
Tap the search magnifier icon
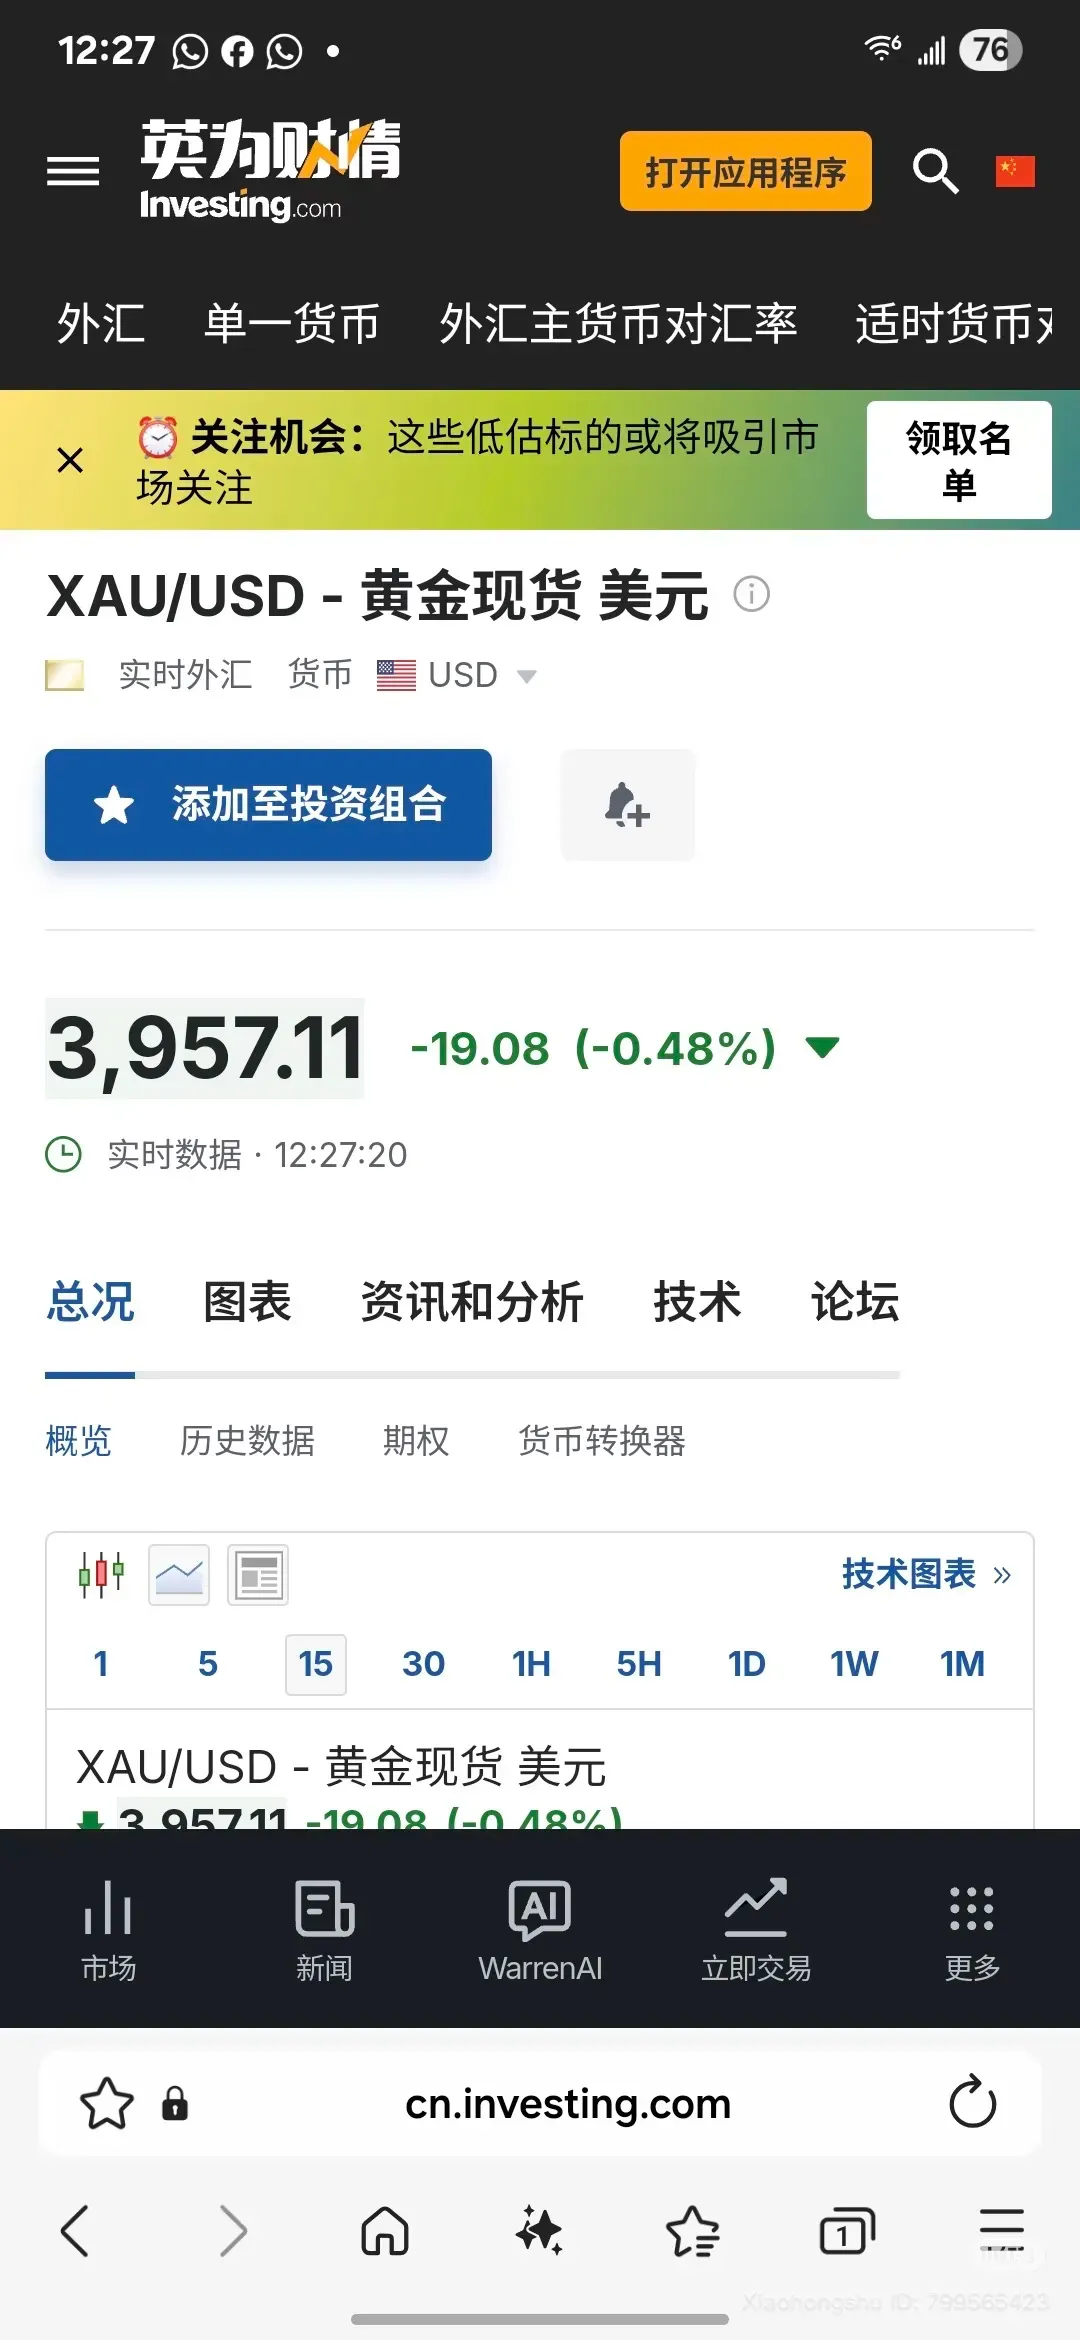click(x=935, y=171)
